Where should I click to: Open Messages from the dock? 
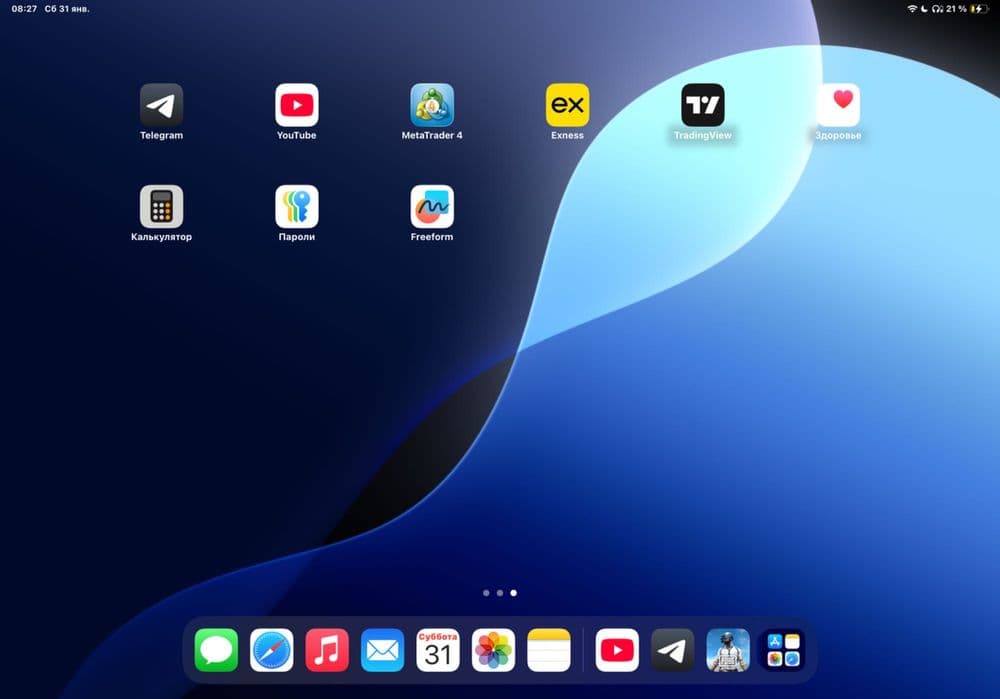pos(216,650)
